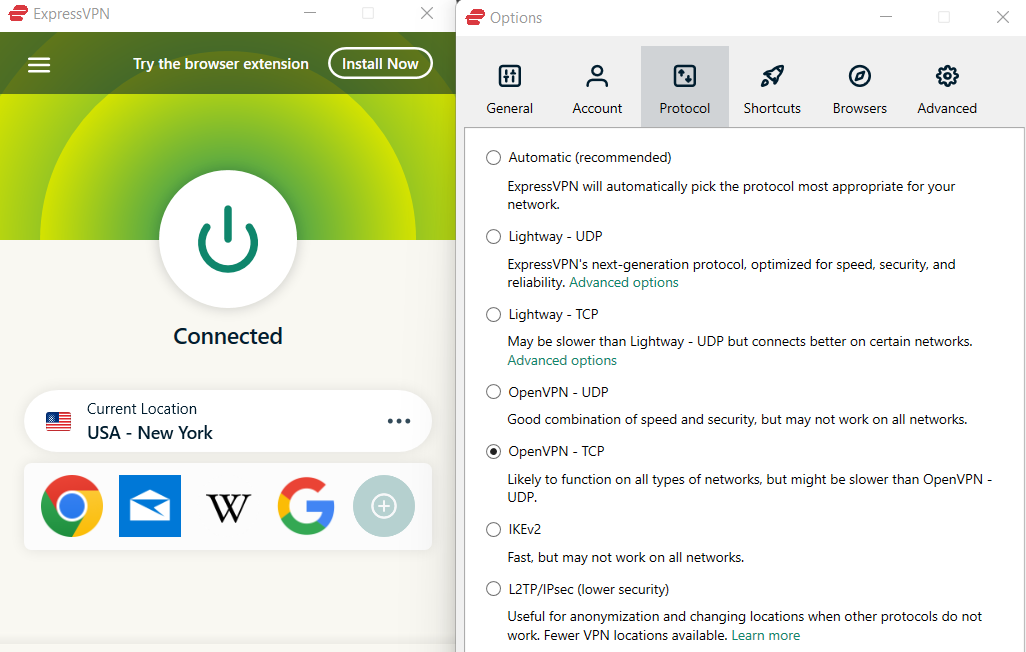Click the Connected status text
Image resolution: width=1026 pixels, height=652 pixels.
pyautogui.click(x=228, y=336)
